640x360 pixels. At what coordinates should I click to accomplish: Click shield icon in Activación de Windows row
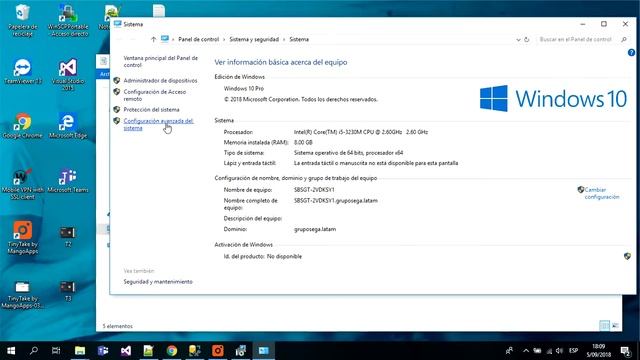[x=627, y=256]
